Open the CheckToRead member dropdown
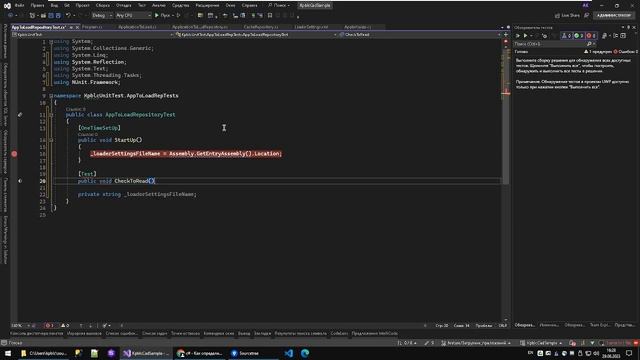The height and width of the screenshot is (360, 640). click(x=420, y=35)
